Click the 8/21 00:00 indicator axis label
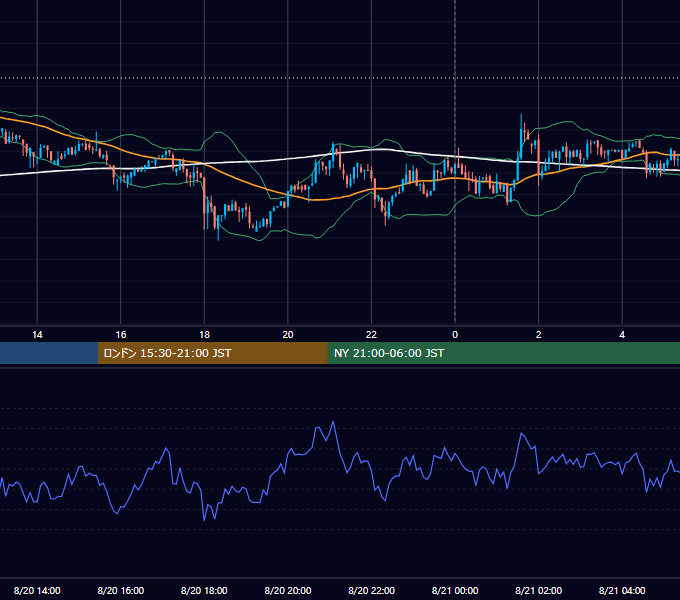 [455, 590]
